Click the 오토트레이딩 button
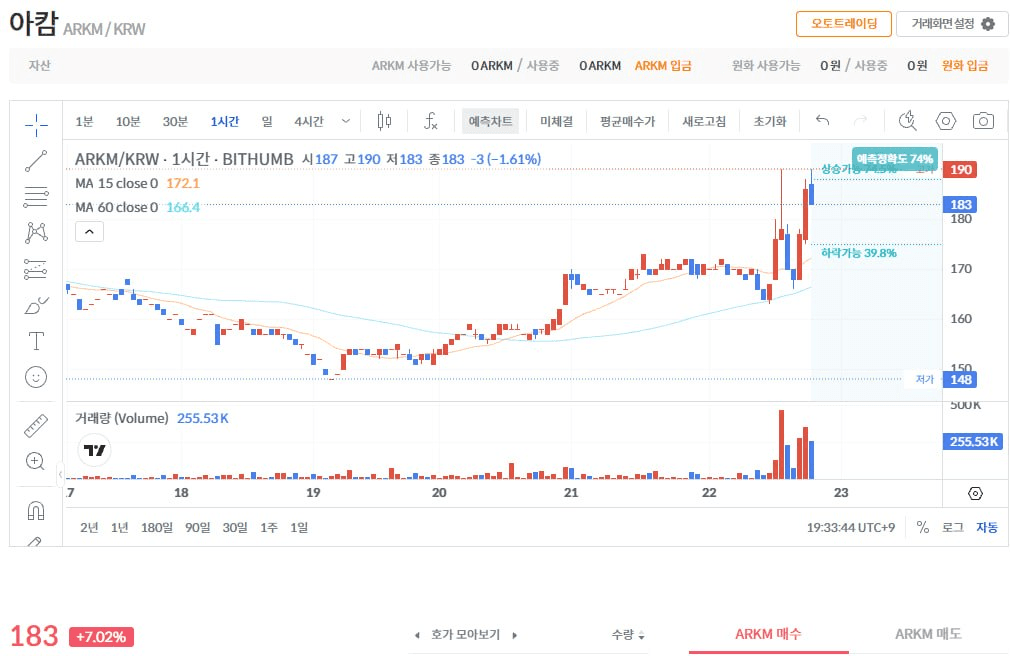 [844, 24]
